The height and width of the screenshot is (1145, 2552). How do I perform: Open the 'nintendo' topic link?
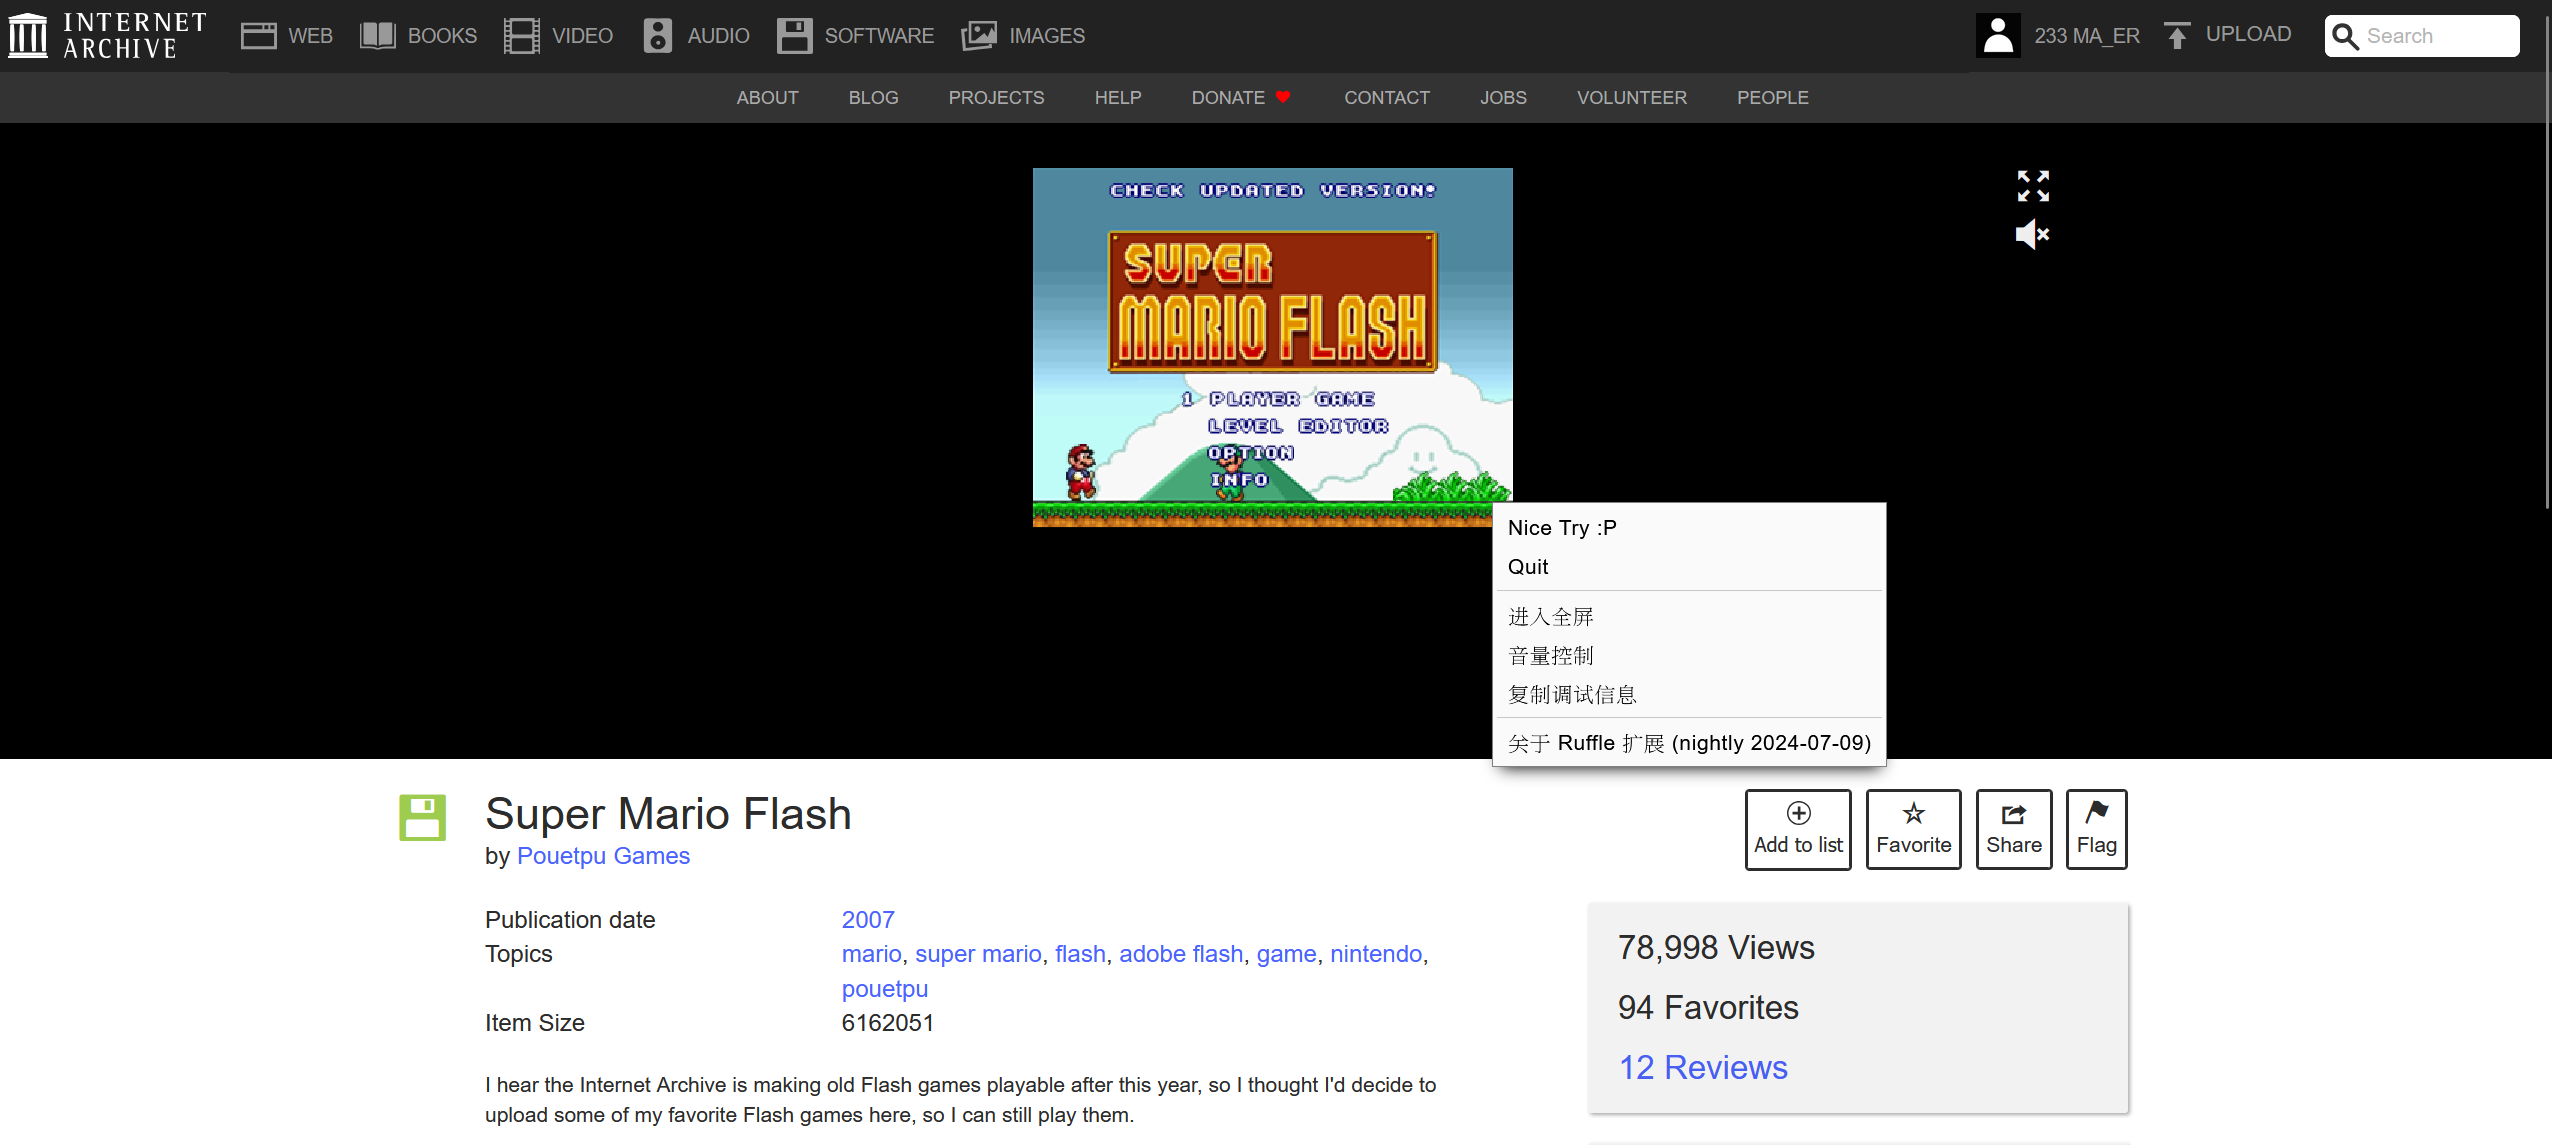click(1376, 954)
